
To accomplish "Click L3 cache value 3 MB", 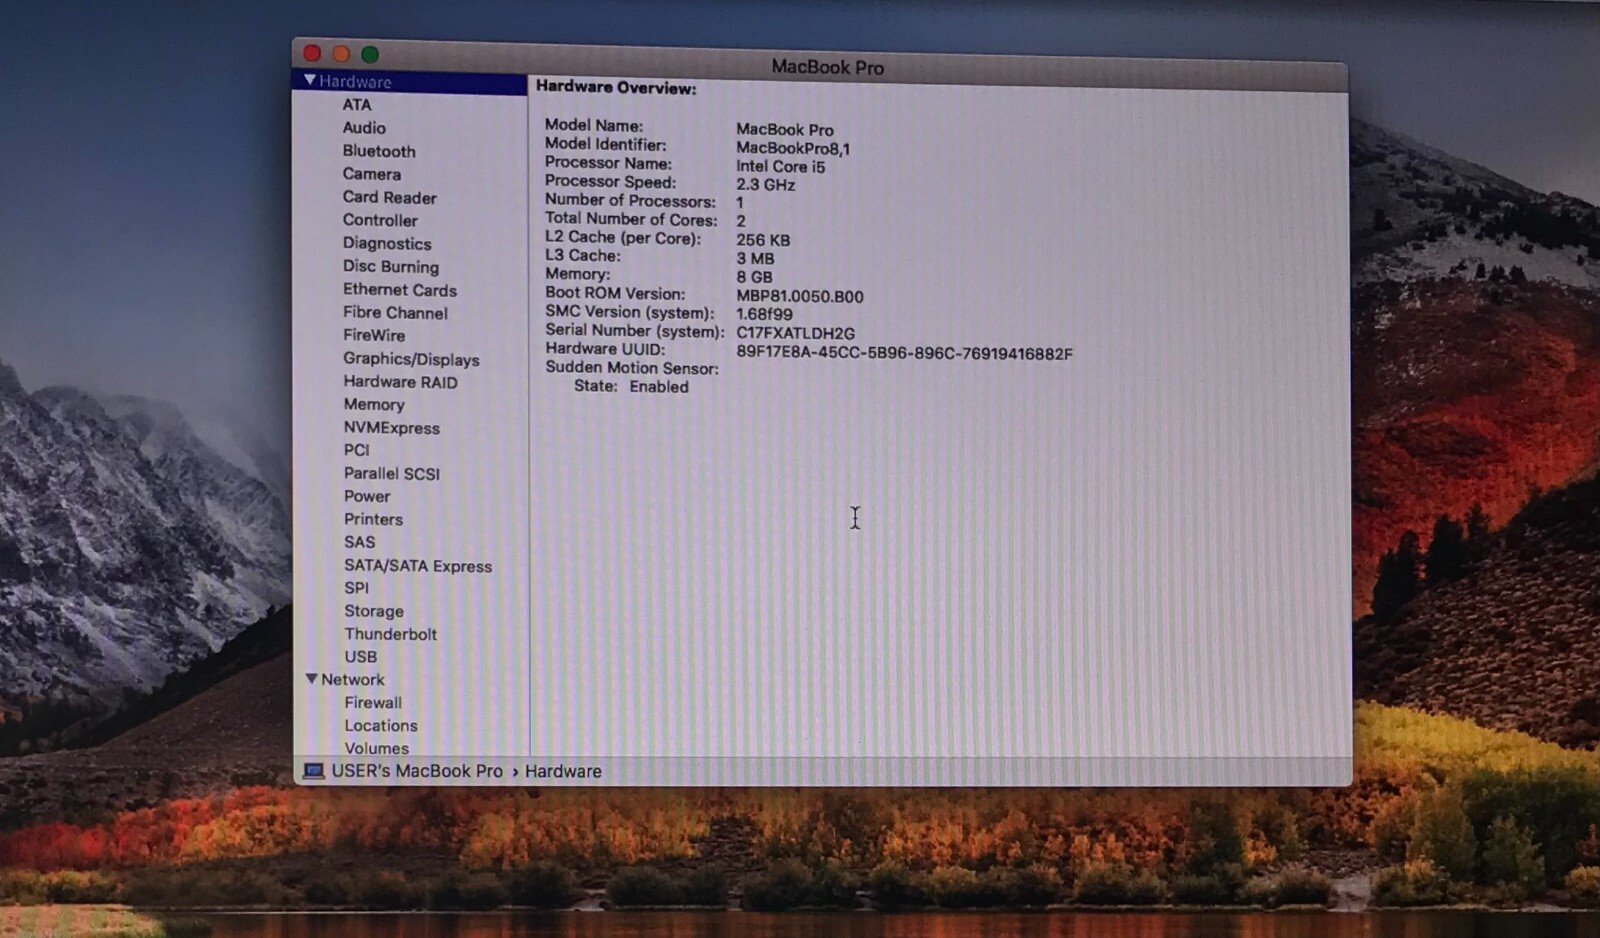I will pyautogui.click(x=755, y=258).
